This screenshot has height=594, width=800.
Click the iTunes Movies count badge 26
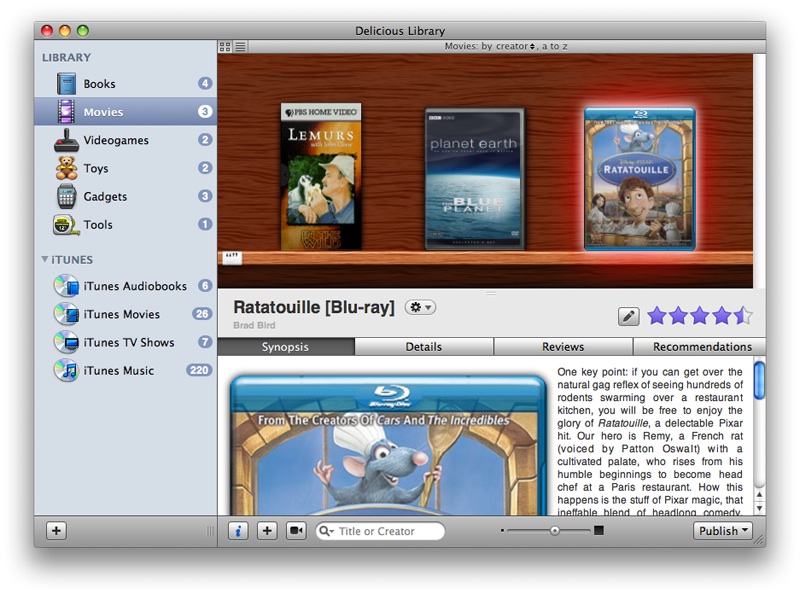(x=202, y=314)
